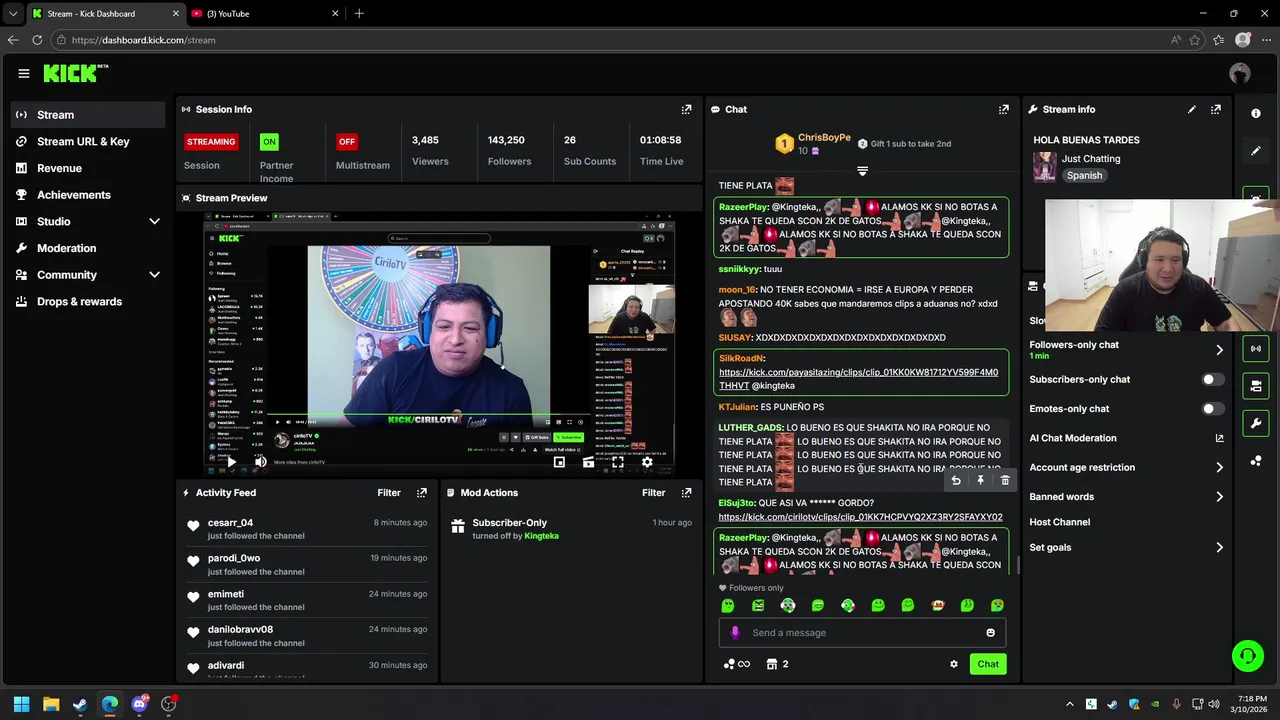
Task: Open chat settings gear next to the Chat button
Action: tap(953, 664)
